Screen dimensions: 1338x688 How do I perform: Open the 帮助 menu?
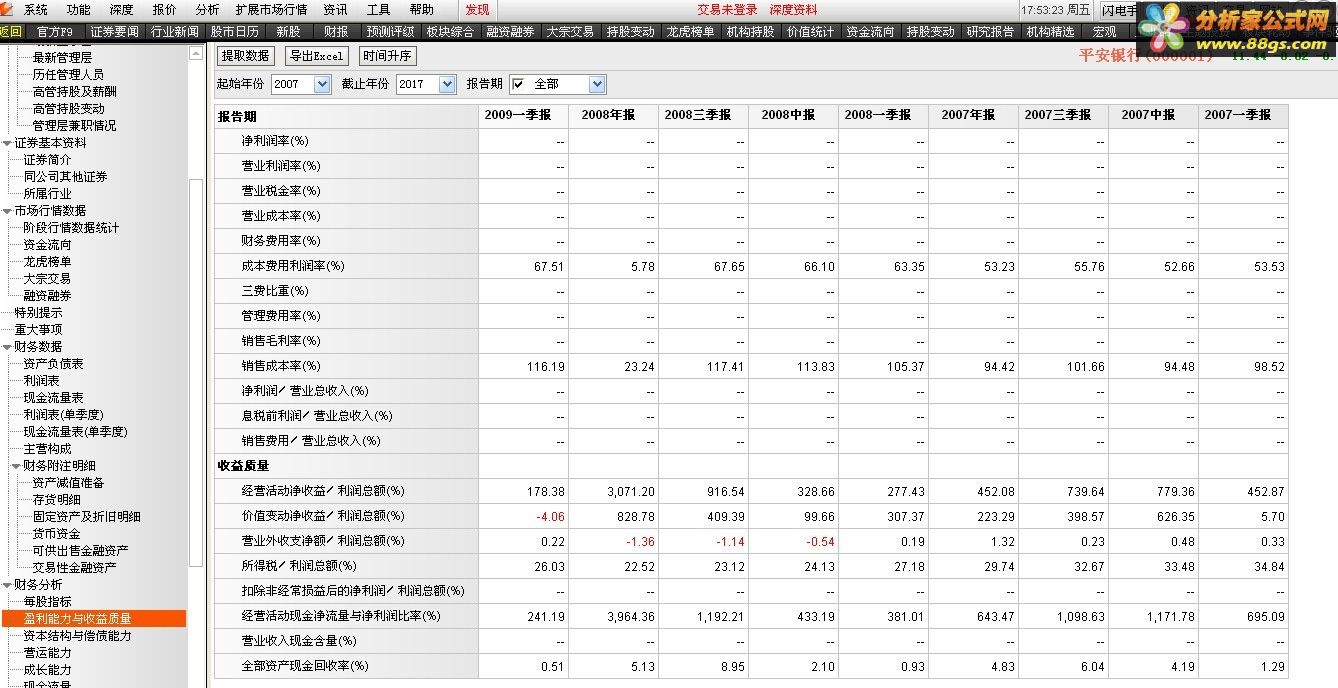coord(422,10)
